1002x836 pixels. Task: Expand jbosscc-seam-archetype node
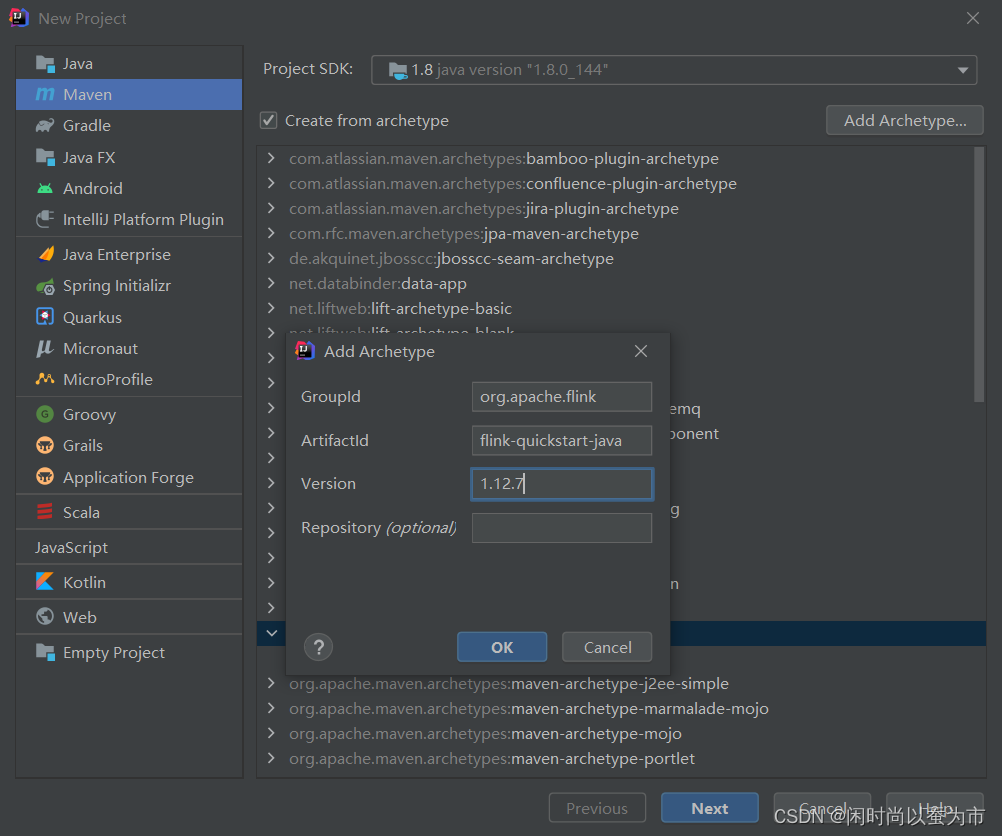point(271,258)
